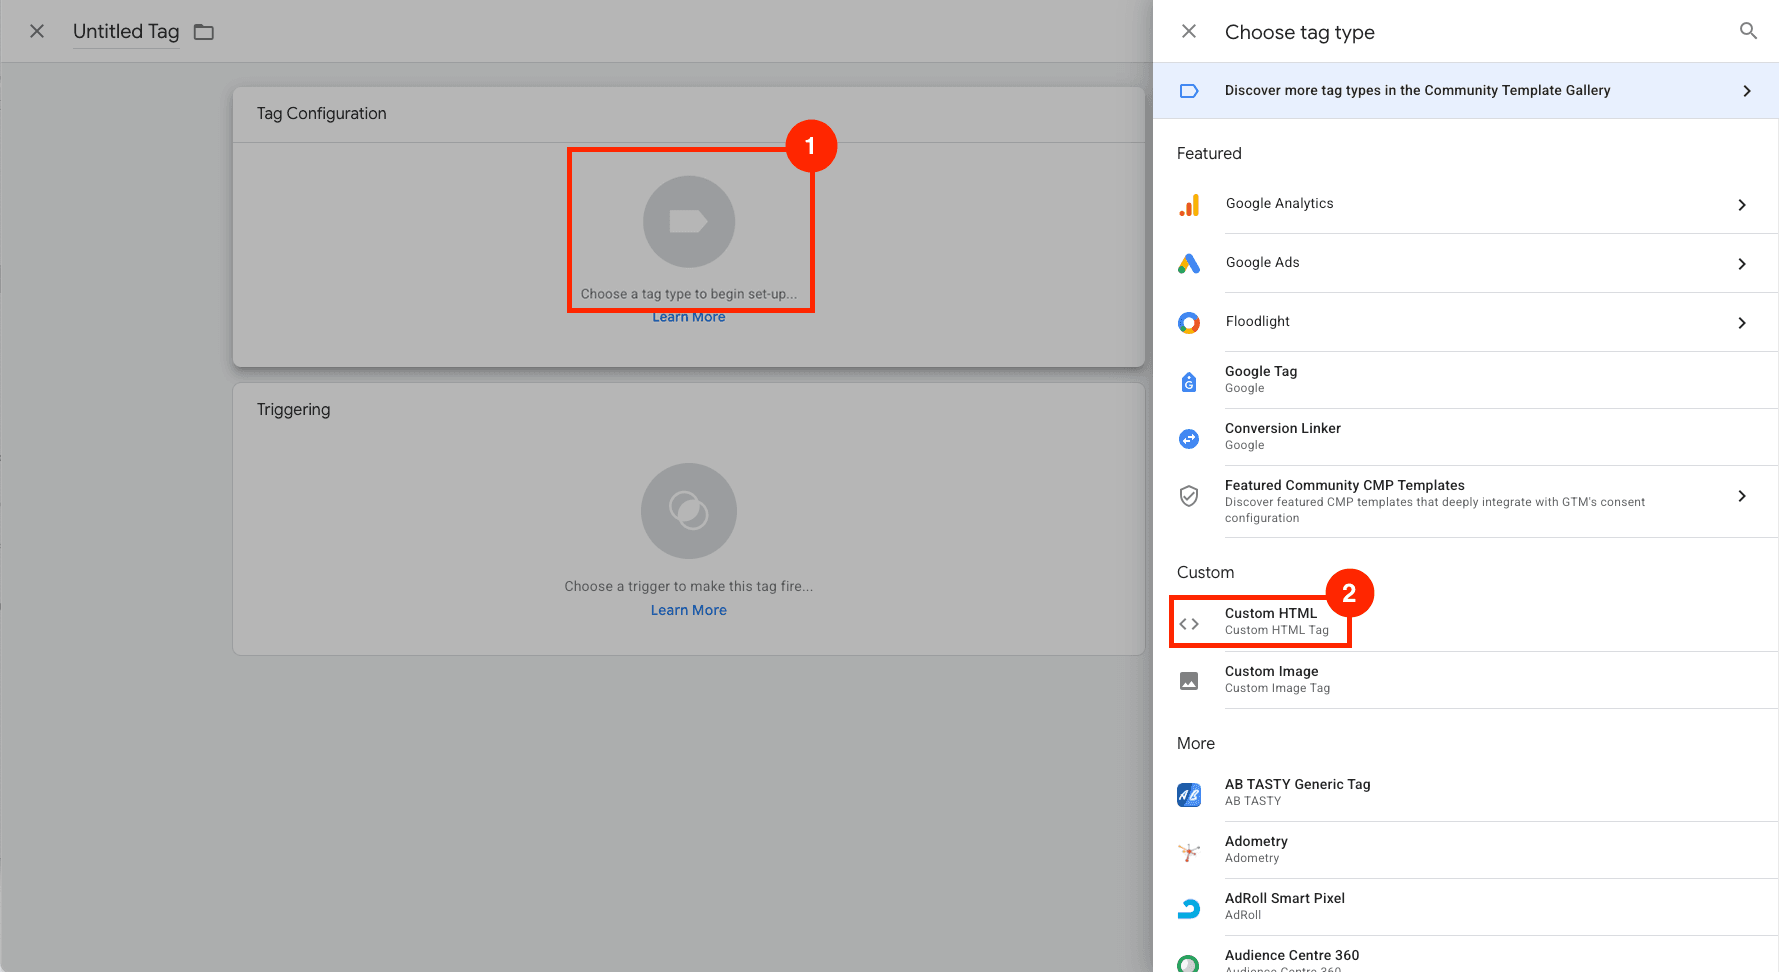Click the Conversion Linker icon
Screen dimensions: 1779x972
tap(1189, 438)
